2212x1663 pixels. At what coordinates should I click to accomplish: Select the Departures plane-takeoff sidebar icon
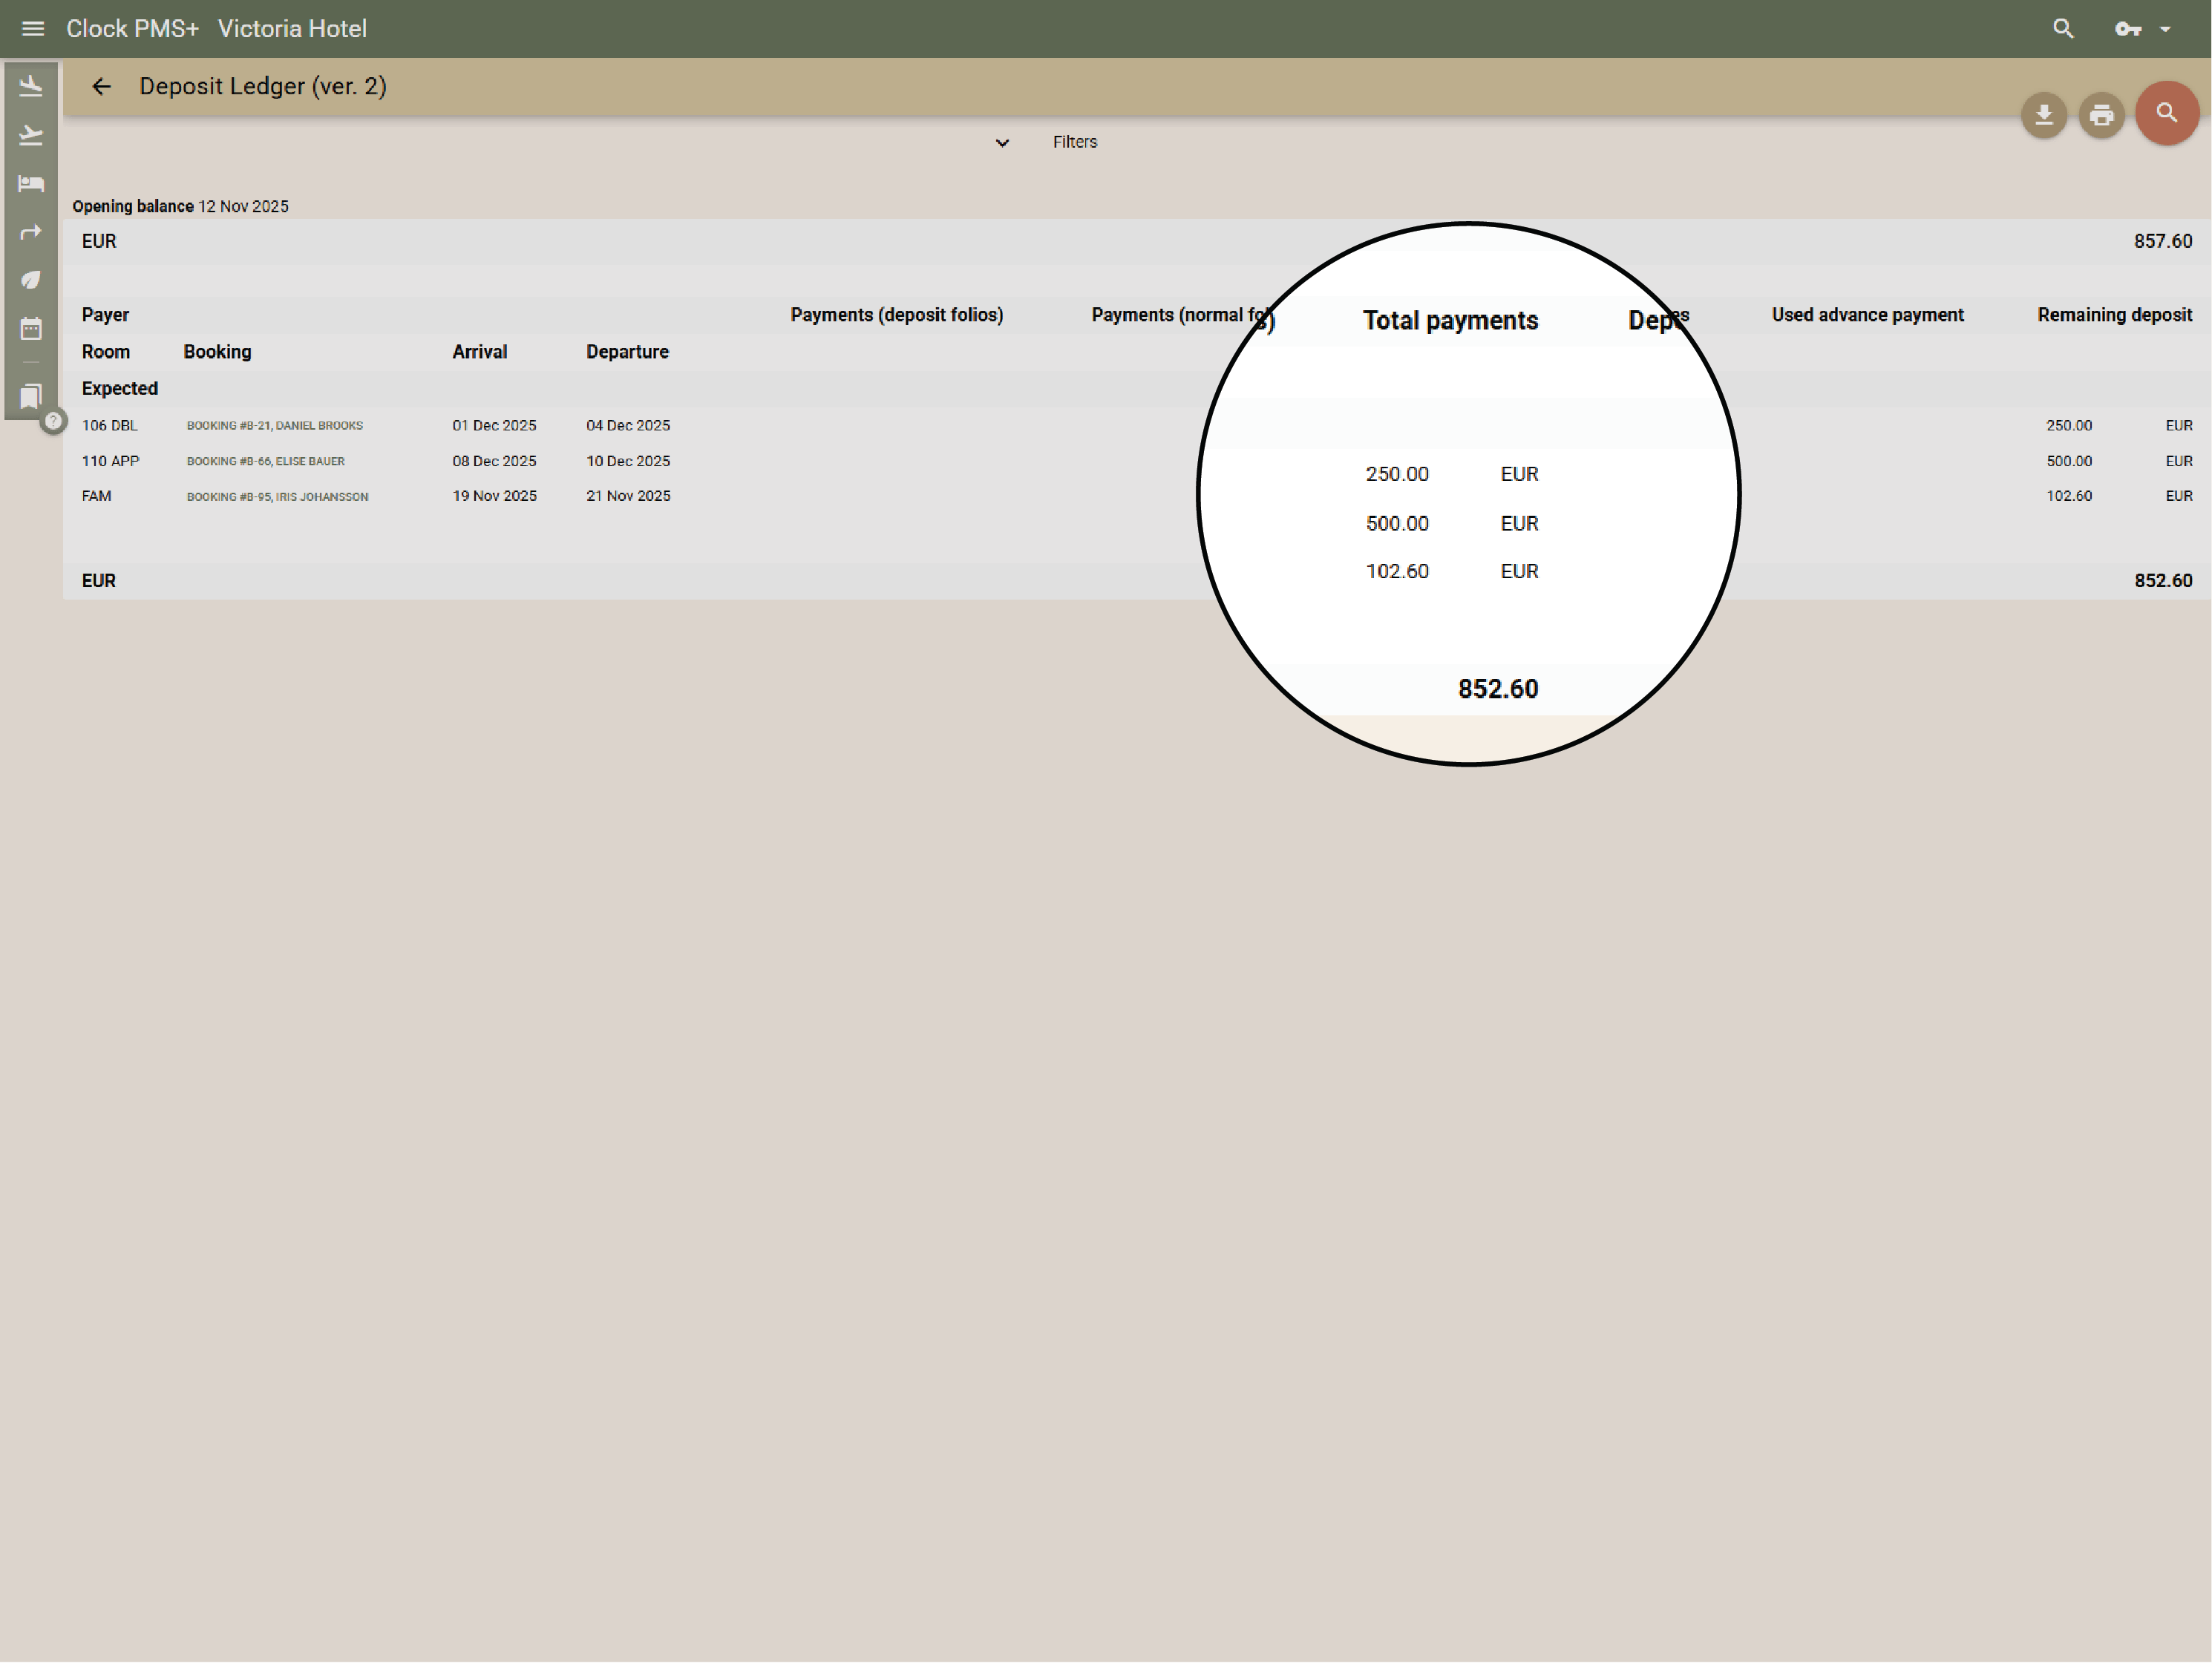point(31,134)
